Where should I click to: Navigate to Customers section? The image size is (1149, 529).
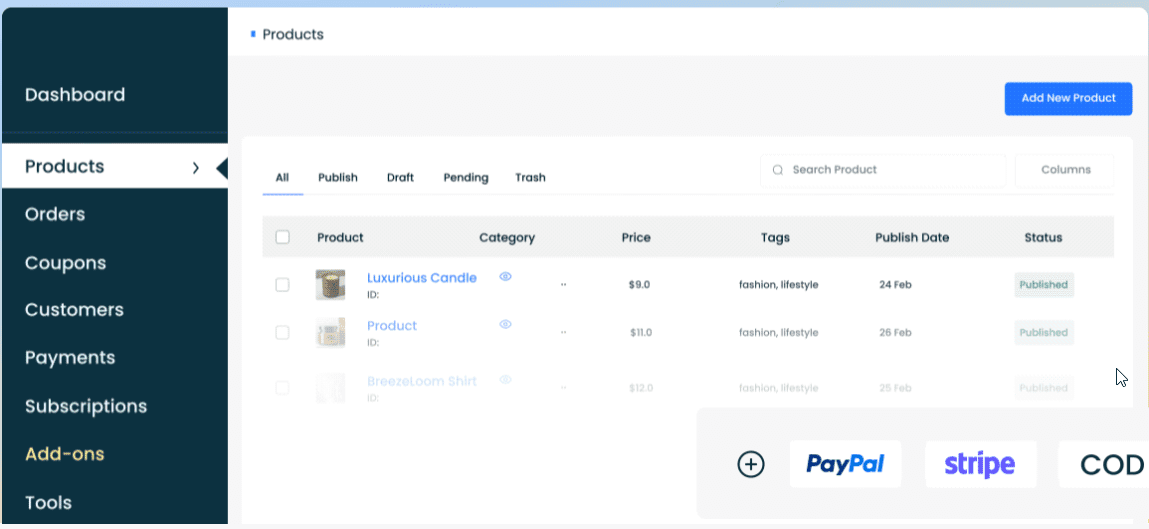click(74, 310)
